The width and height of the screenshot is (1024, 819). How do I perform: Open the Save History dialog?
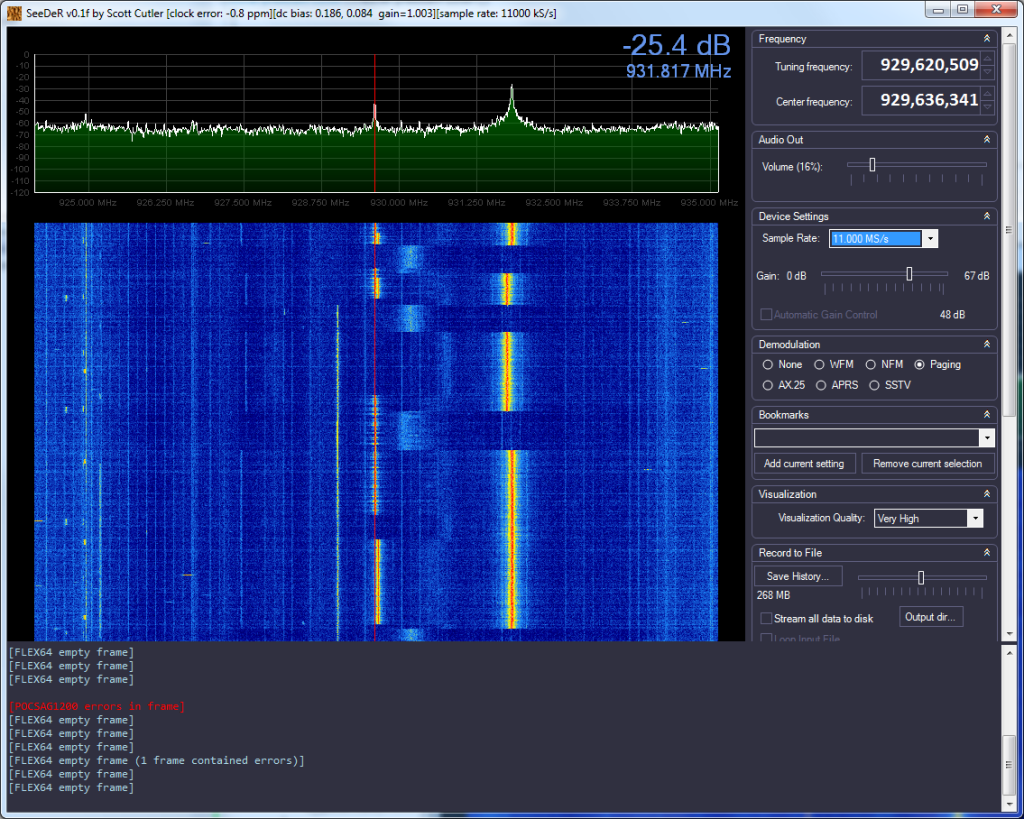coord(798,576)
